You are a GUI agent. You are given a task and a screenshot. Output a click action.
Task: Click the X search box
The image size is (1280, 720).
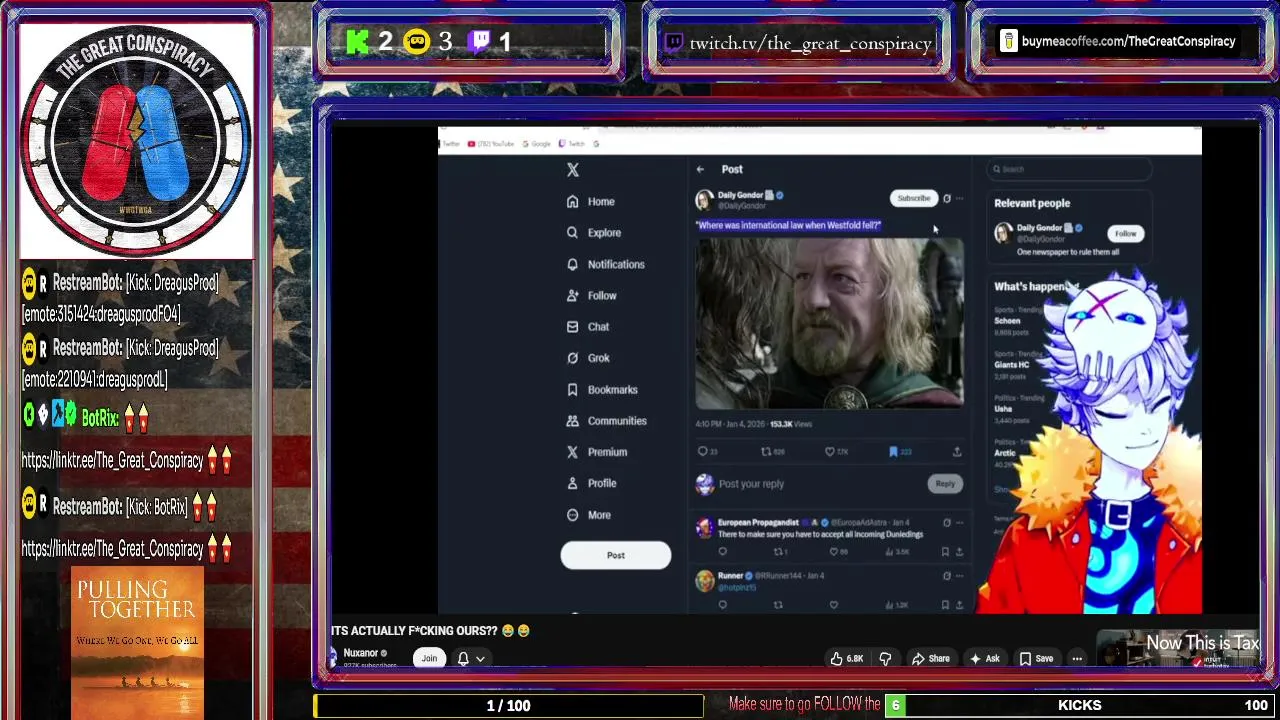coord(1068,169)
